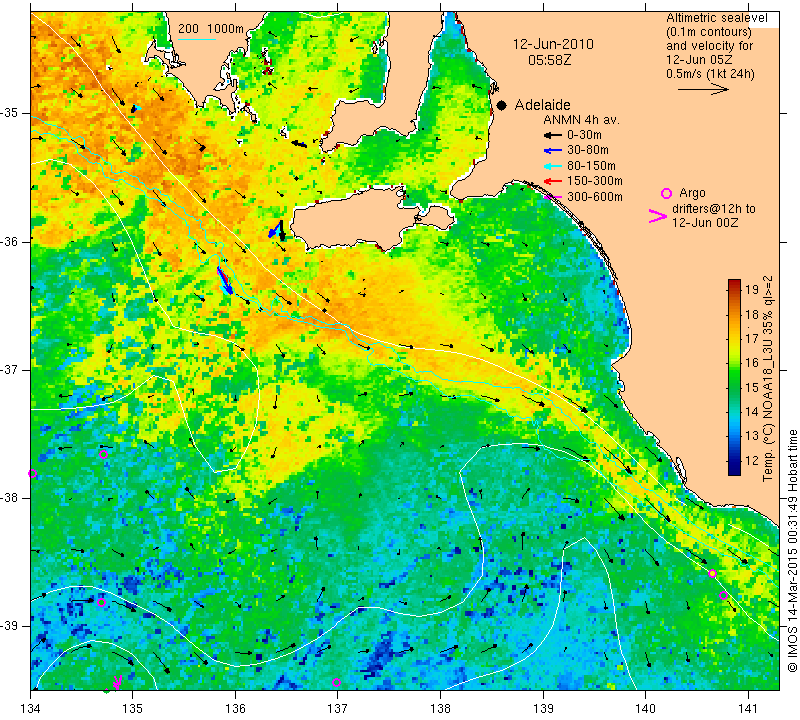Click the Argo float marker on the 134E map edge
The image size is (800, 720).
[x=32, y=474]
